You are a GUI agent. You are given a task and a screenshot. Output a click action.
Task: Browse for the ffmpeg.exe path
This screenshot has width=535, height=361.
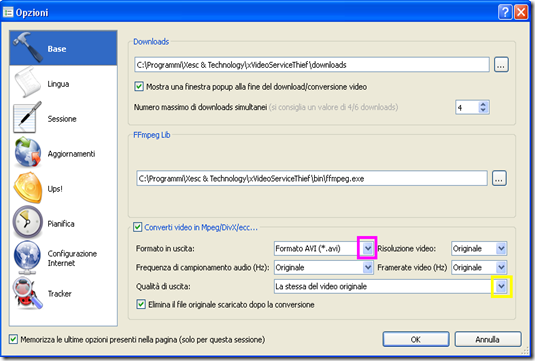[x=499, y=178]
